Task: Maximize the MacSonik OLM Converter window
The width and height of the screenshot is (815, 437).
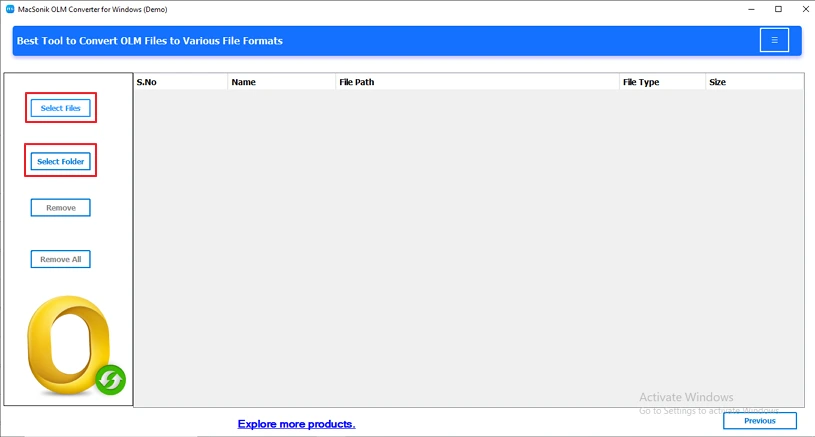Action: point(778,9)
